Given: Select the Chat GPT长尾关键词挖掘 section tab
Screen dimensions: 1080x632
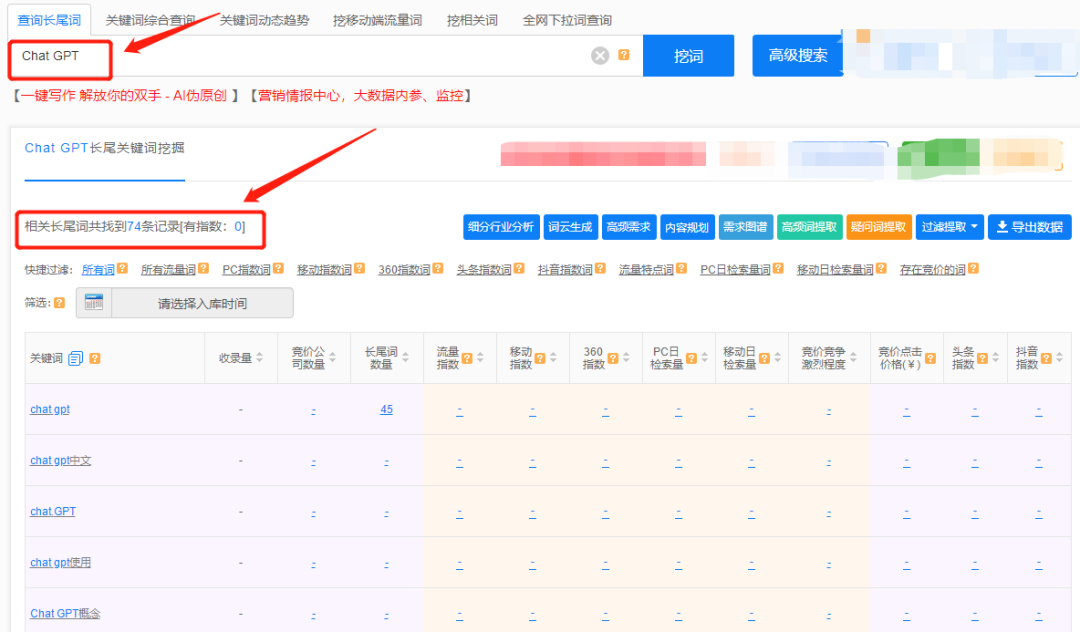Looking at the screenshot, I should pyautogui.click(x=105, y=148).
